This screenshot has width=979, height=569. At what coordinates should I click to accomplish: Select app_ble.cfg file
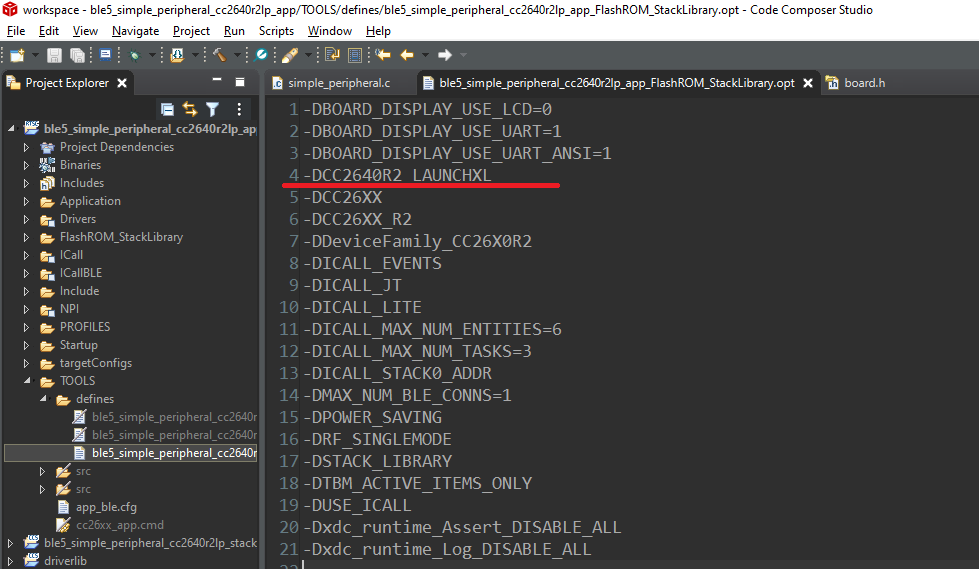(106, 507)
